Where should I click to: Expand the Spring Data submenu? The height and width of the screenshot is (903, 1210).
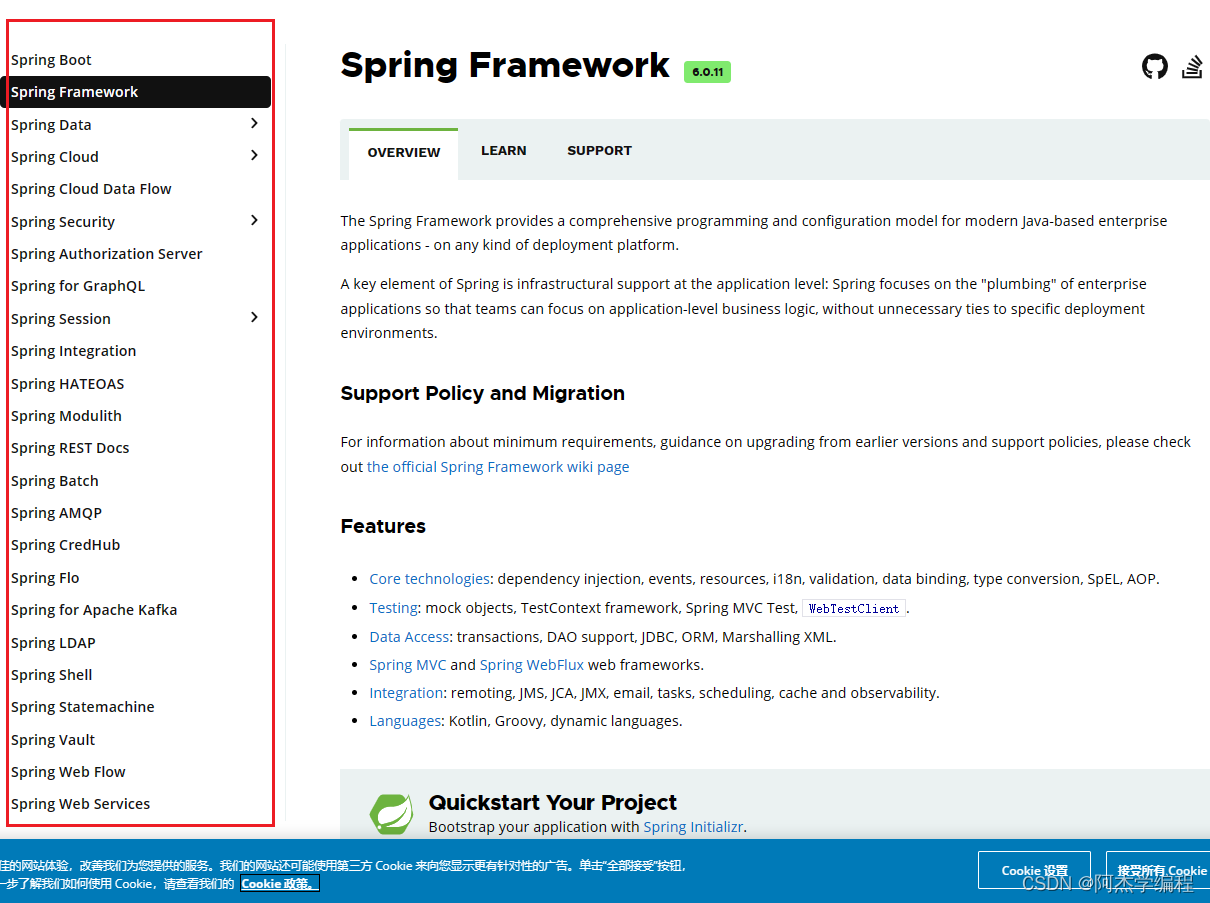click(254, 124)
